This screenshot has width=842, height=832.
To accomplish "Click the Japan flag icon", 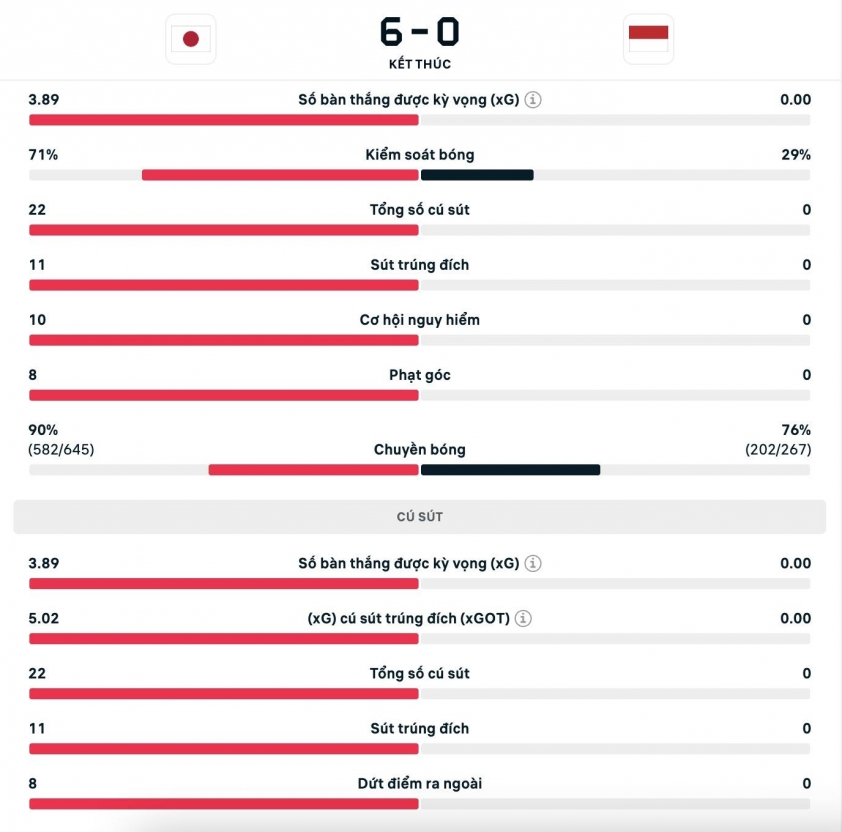I will click(x=191, y=39).
